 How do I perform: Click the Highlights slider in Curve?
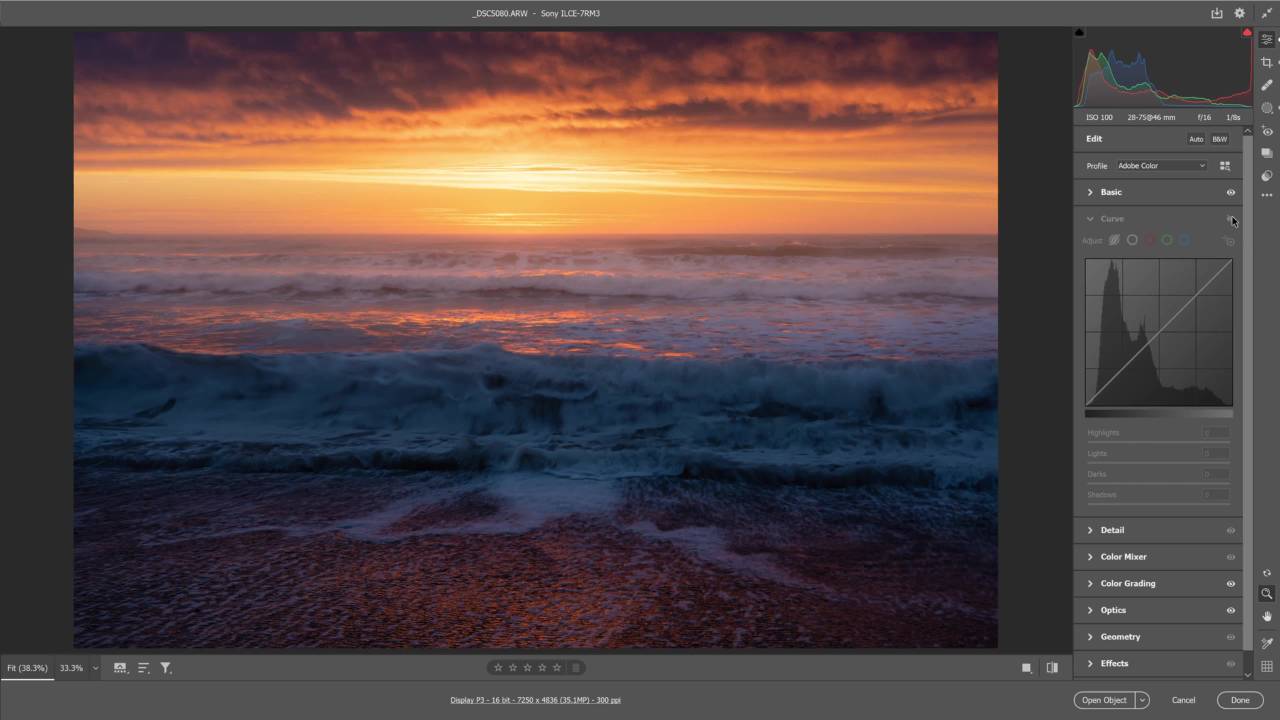(1158, 440)
